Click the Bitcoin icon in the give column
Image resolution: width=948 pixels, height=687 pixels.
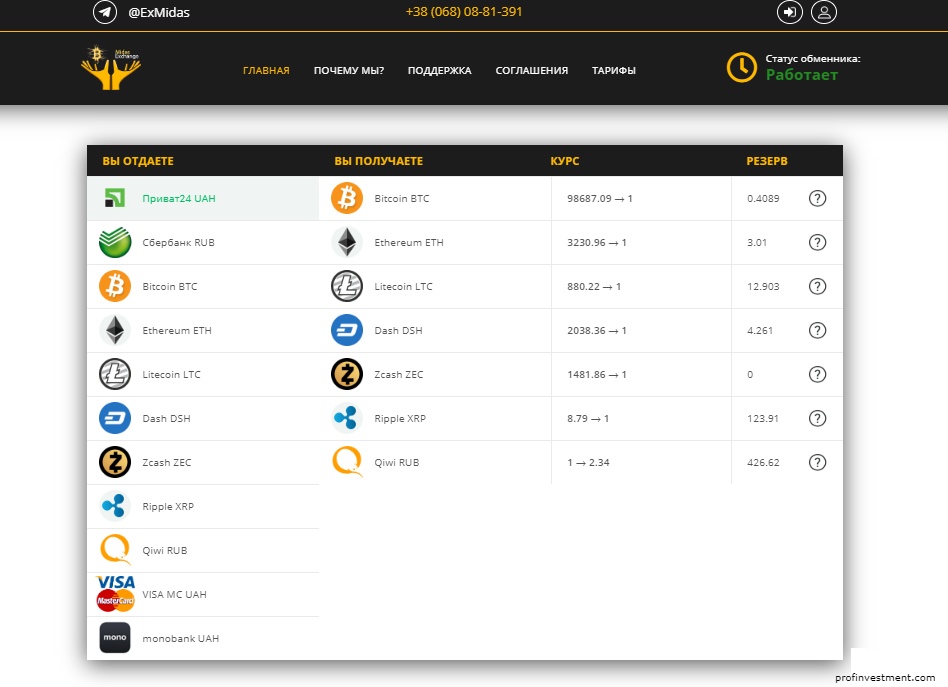pos(115,287)
